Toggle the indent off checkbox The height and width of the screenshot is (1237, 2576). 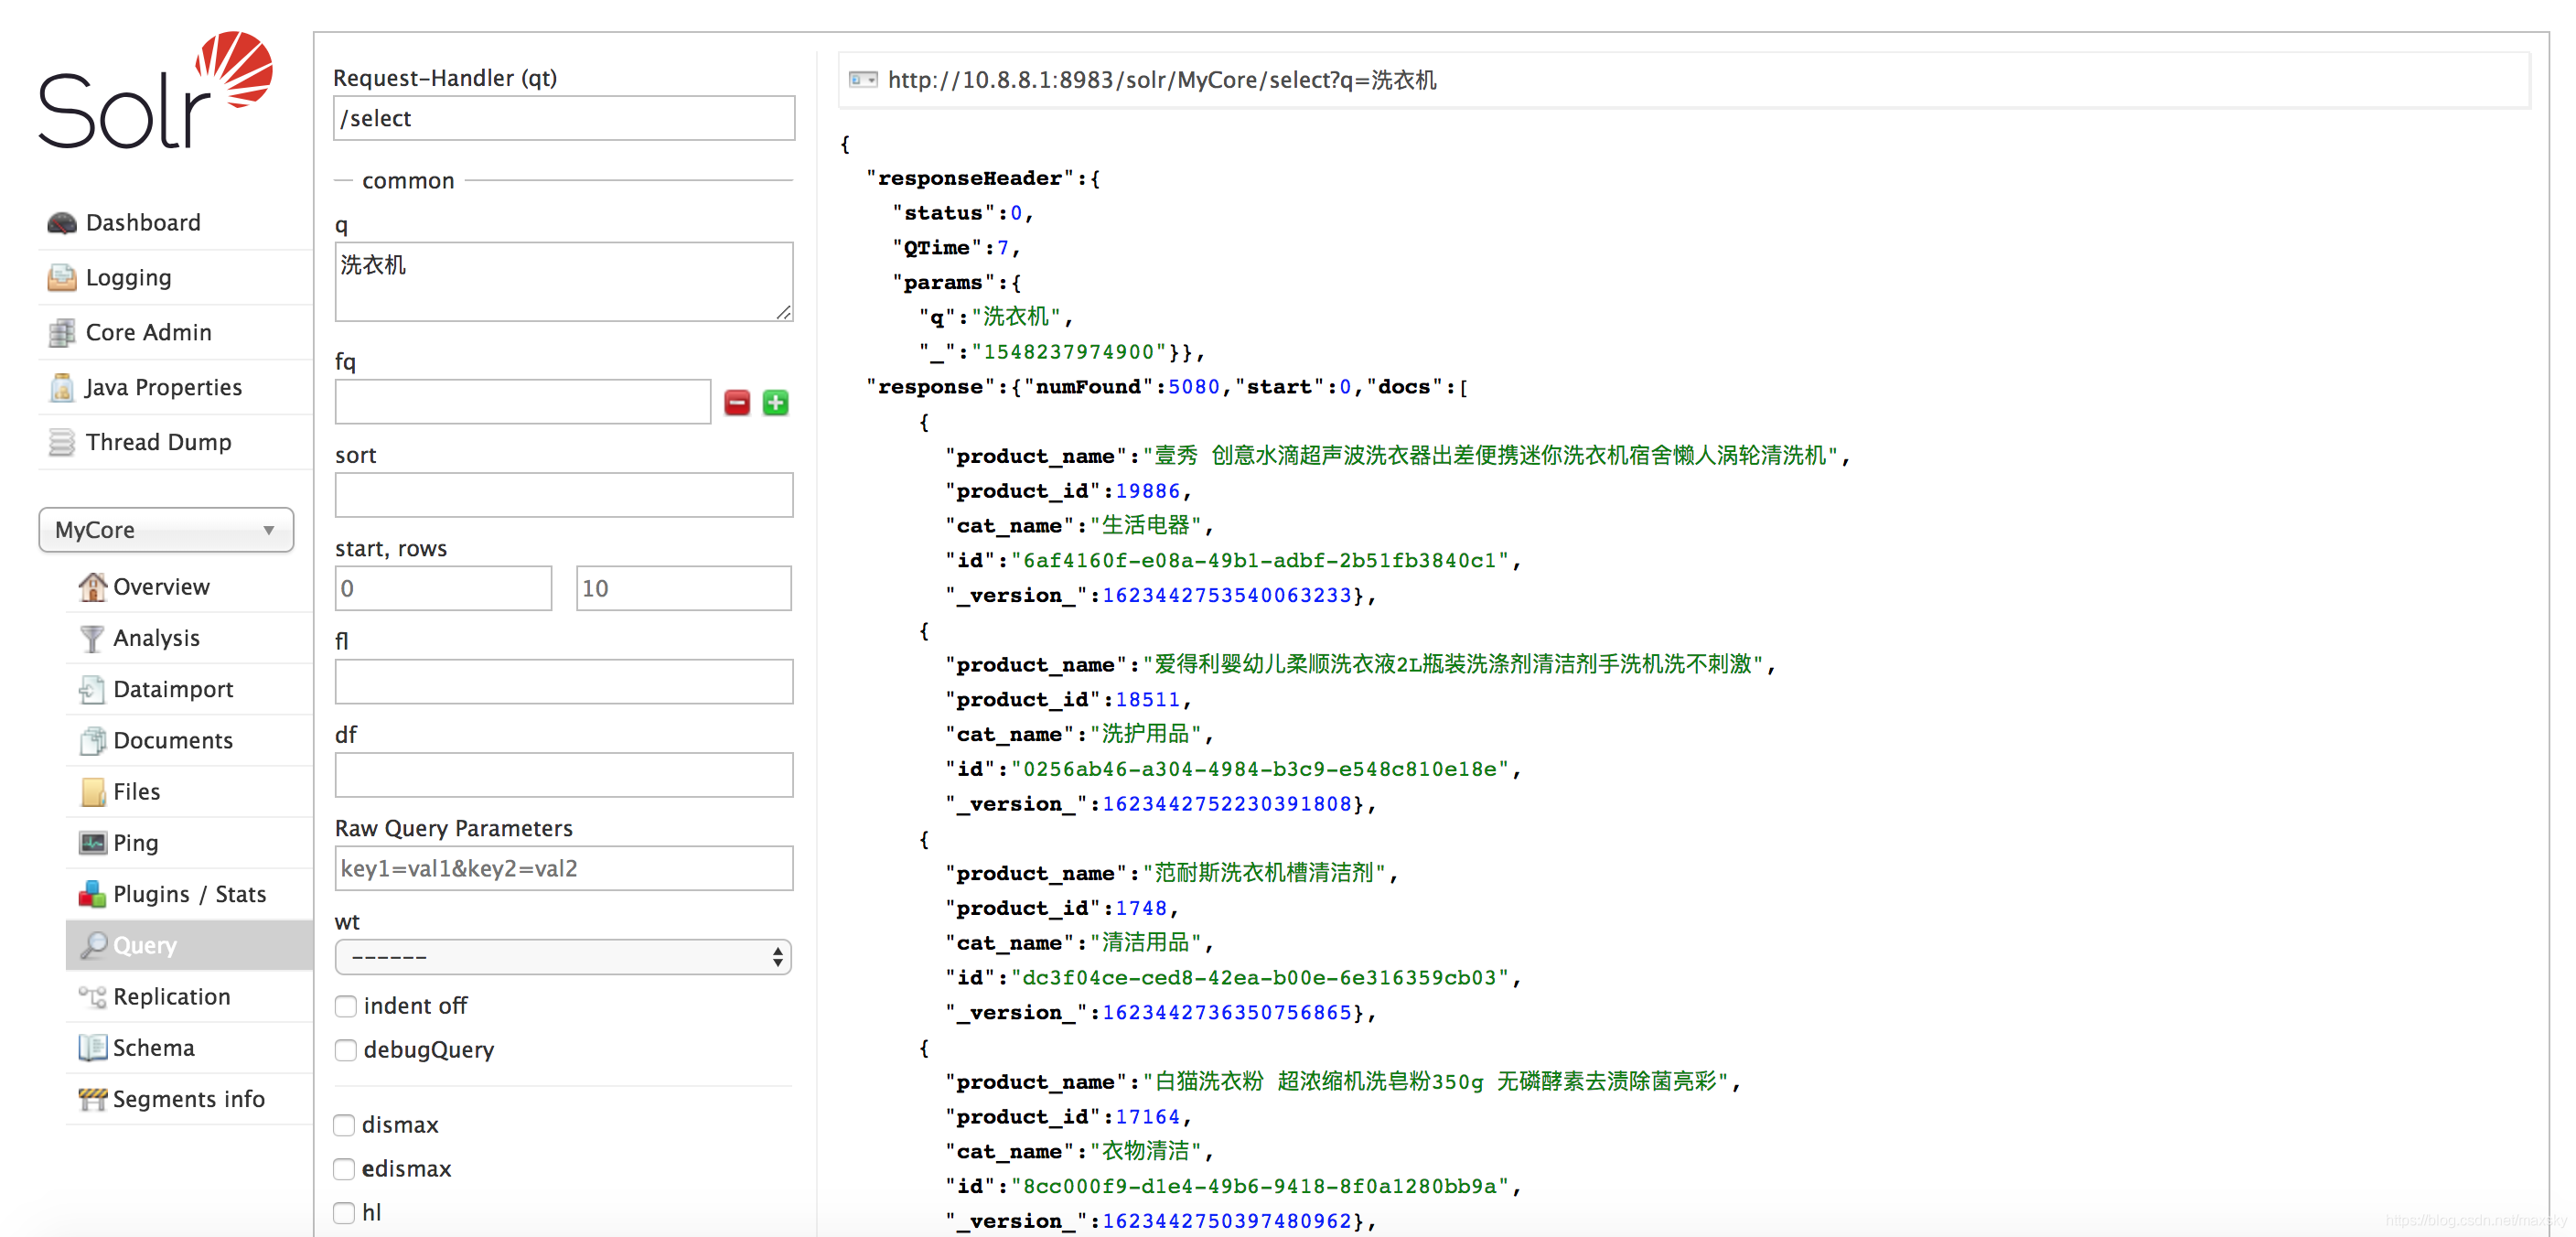[345, 1006]
